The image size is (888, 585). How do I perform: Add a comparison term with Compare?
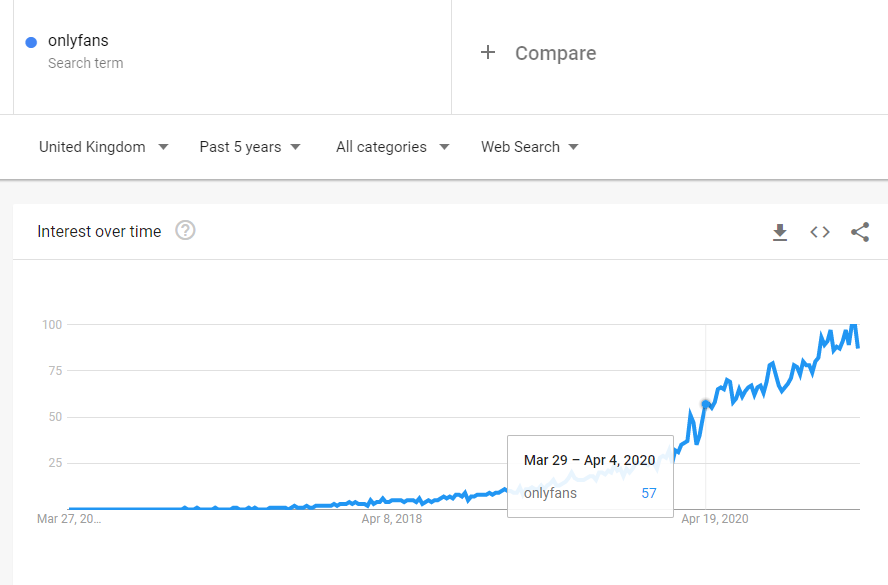pos(555,53)
